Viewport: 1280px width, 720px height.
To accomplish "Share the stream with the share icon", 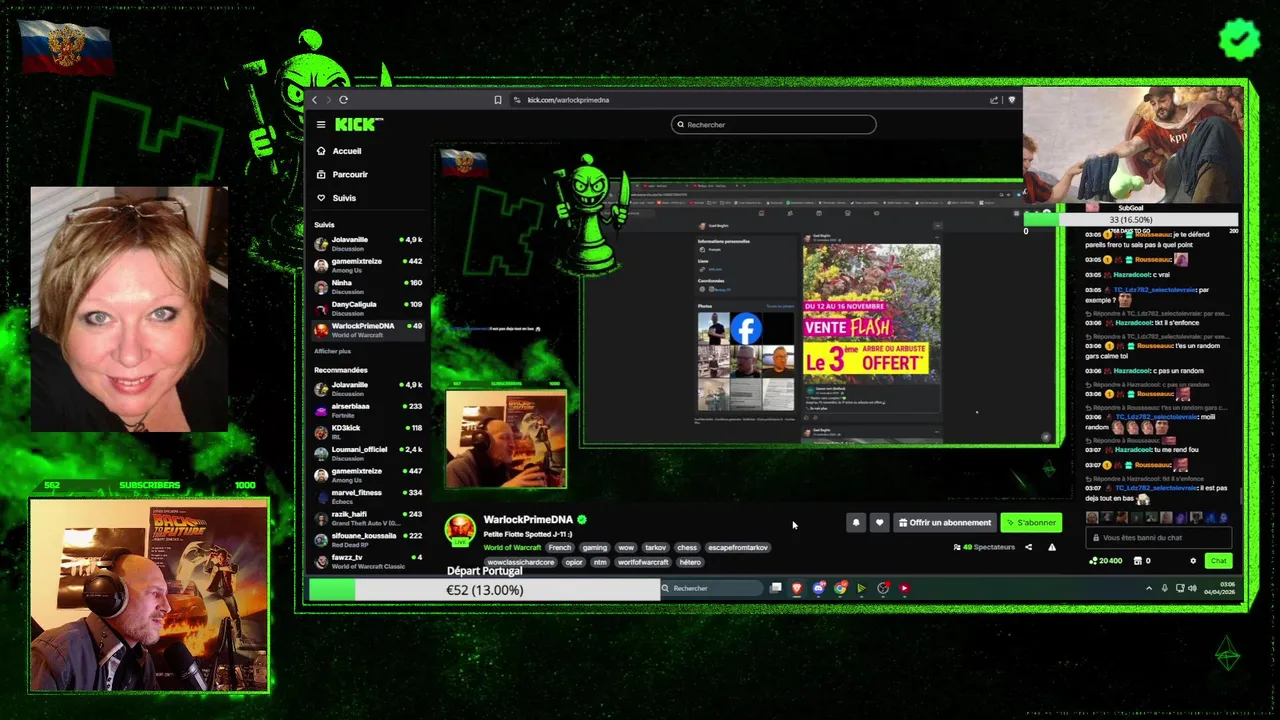I will coord(1028,547).
